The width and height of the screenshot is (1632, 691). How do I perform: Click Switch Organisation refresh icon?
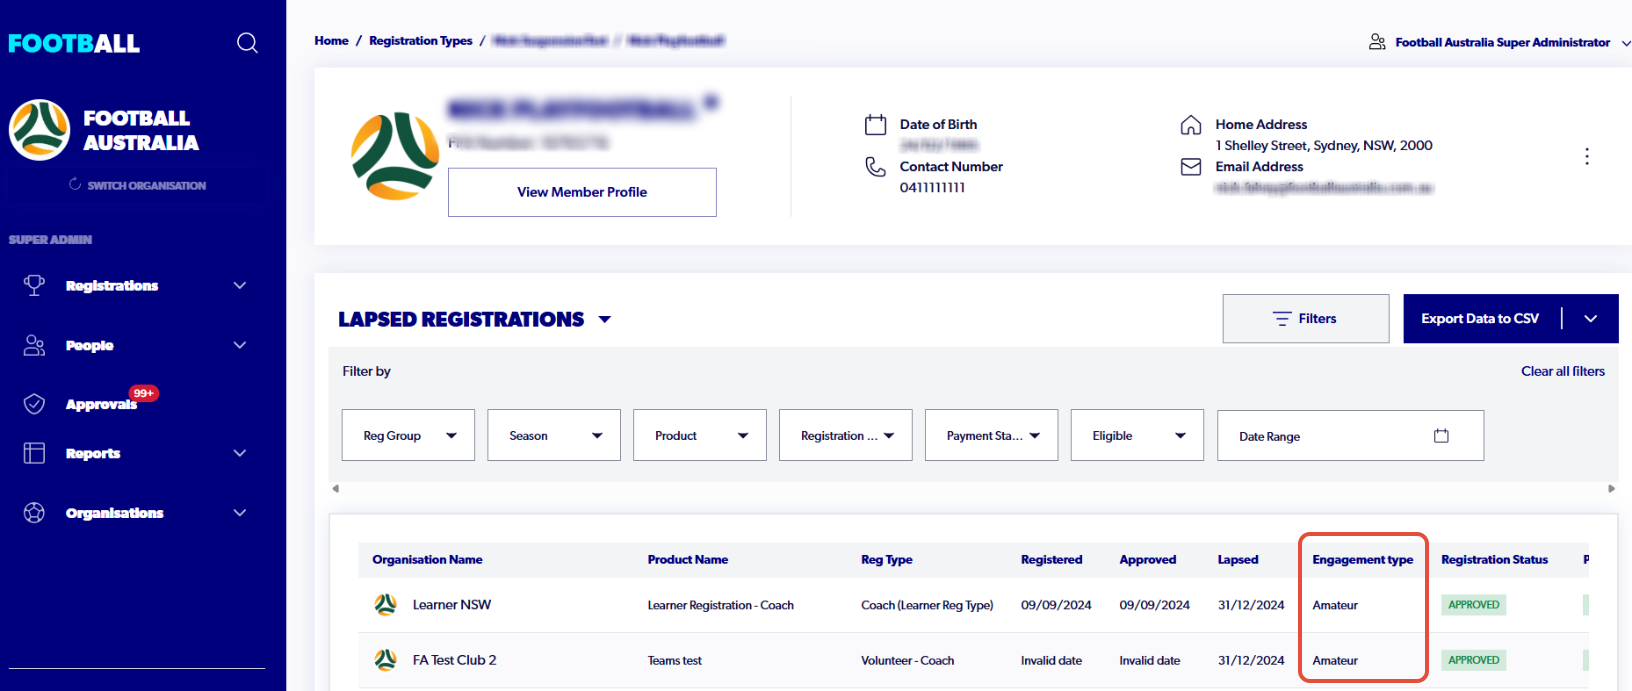click(x=75, y=185)
